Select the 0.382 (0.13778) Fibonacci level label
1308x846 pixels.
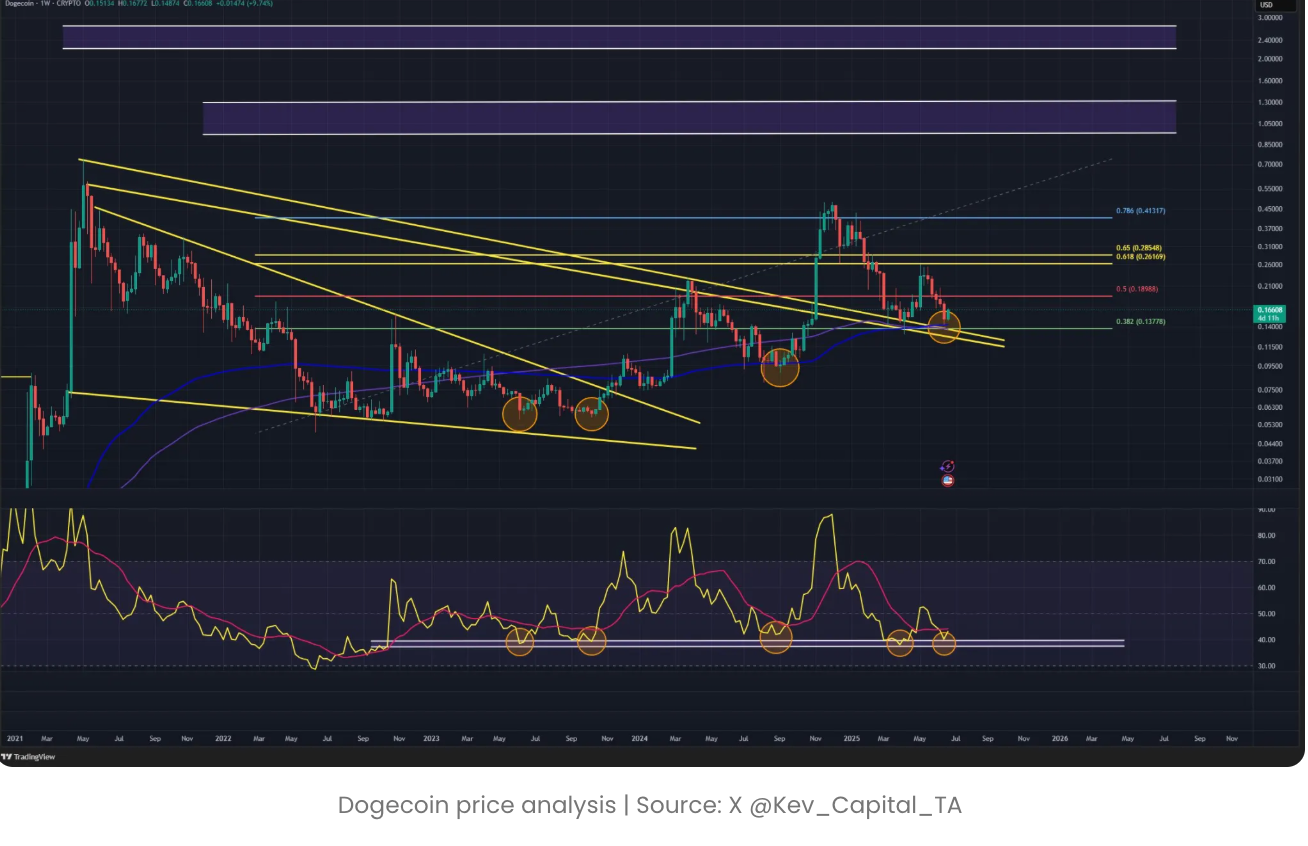[1140, 322]
